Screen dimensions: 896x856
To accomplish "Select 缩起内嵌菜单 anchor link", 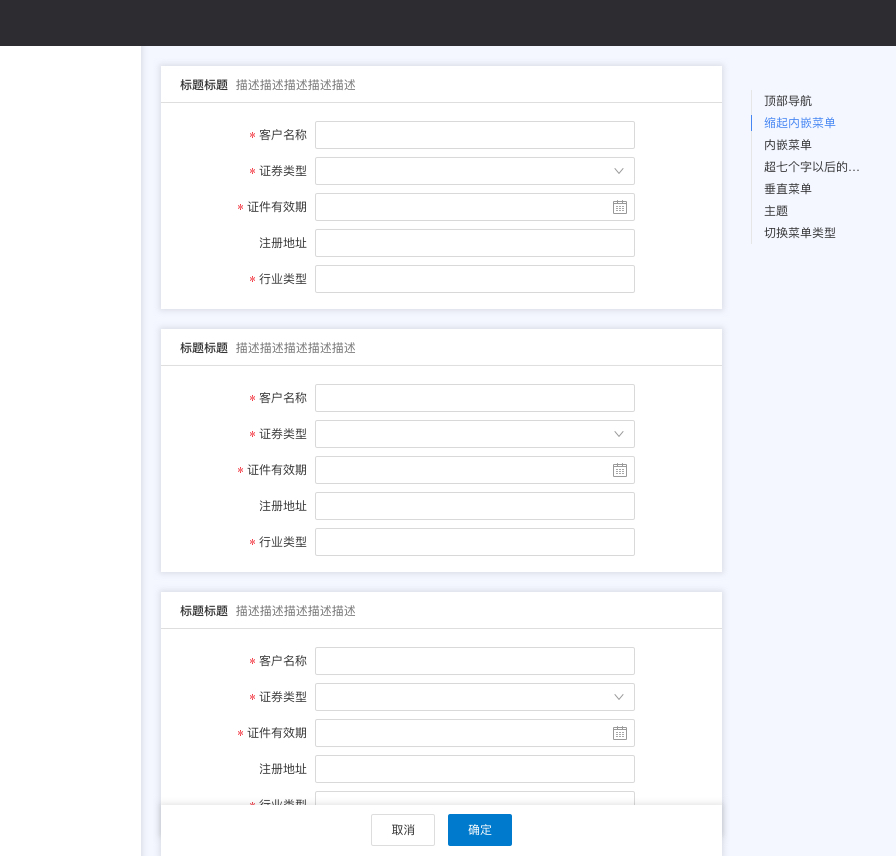I will [799, 122].
